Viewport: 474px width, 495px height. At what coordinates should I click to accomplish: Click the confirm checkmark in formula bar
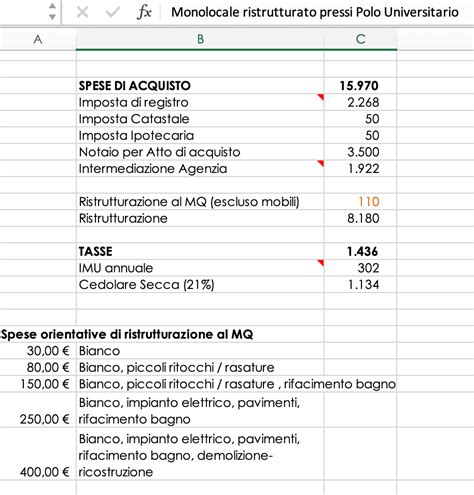112,13
